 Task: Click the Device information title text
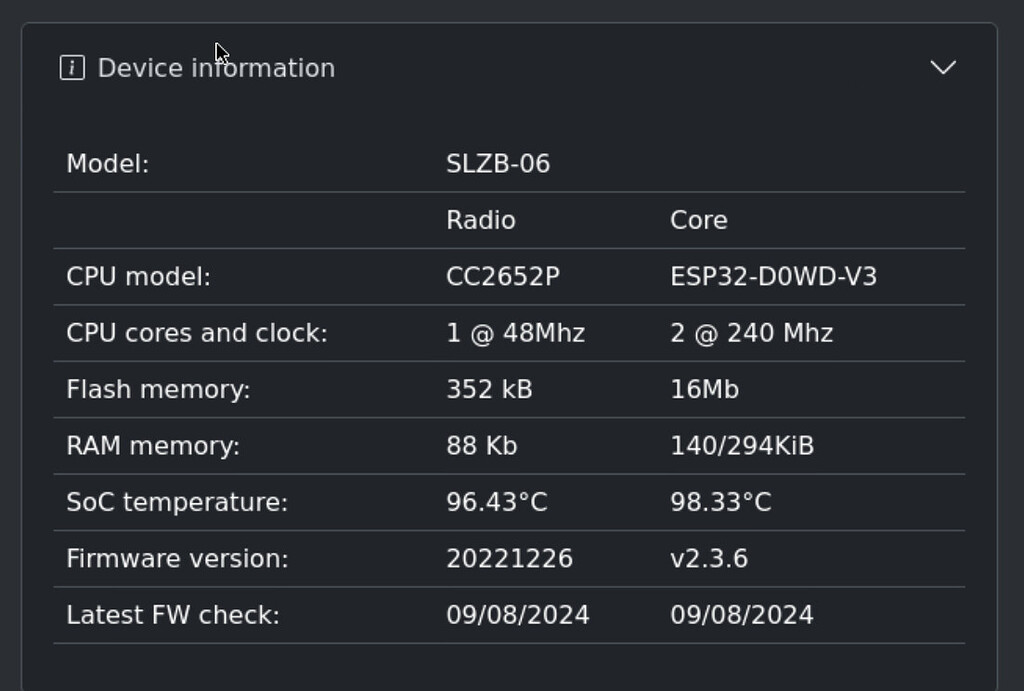coord(215,68)
